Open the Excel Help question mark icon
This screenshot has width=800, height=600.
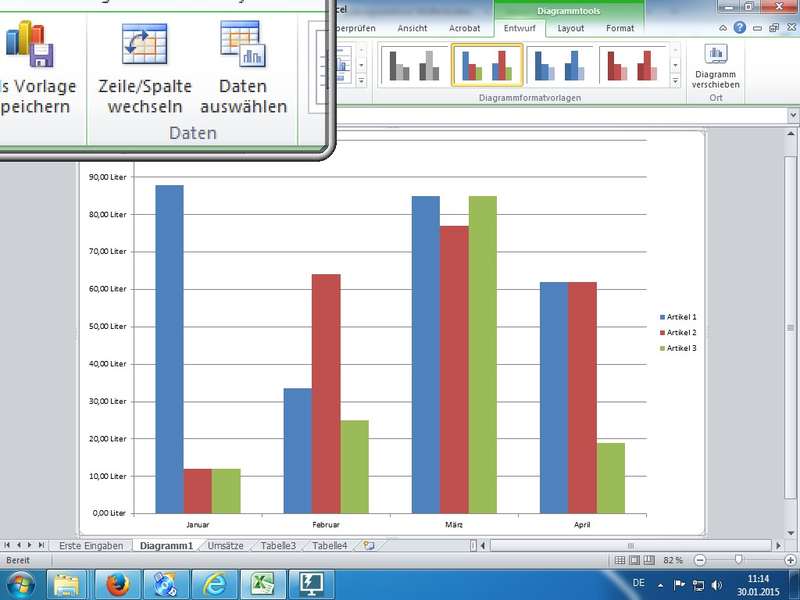click(x=739, y=28)
